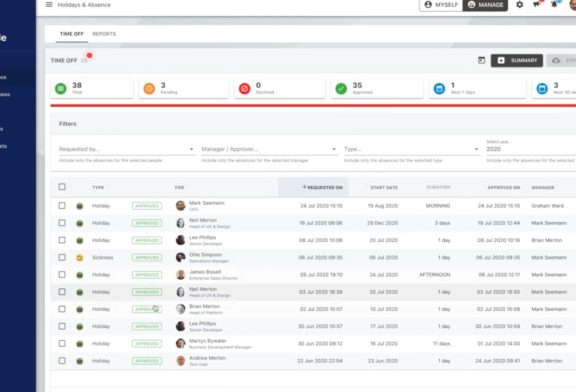576x392 pixels.
Task: Click Andrew Merton's avatar picture
Action: click(x=180, y=361)
